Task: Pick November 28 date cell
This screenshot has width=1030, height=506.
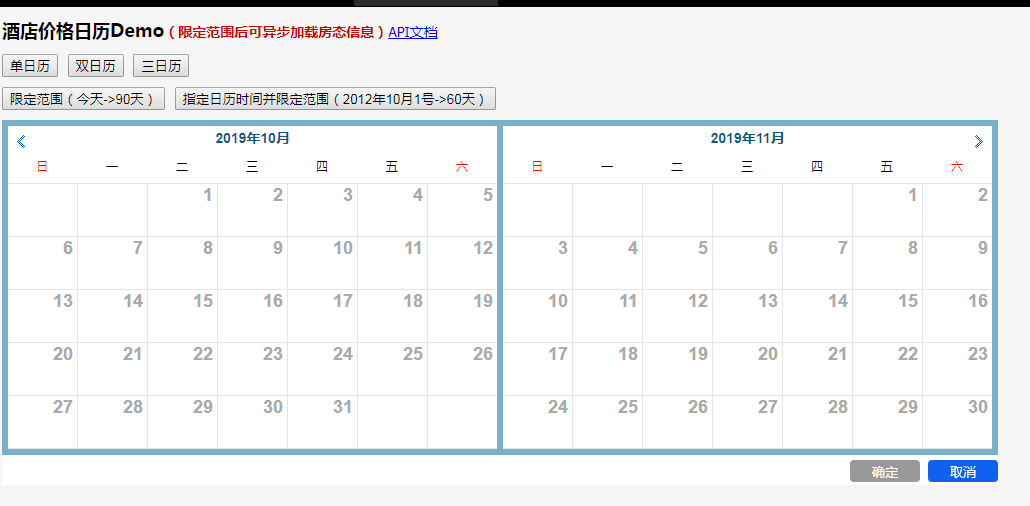Action: pyautogui.click(x=817, y=423)
